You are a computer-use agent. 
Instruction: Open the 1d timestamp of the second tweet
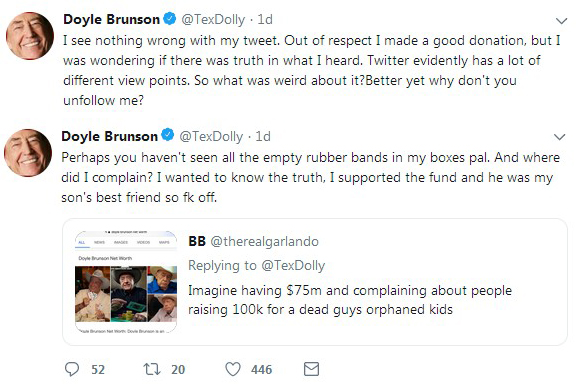click(263, 136)
